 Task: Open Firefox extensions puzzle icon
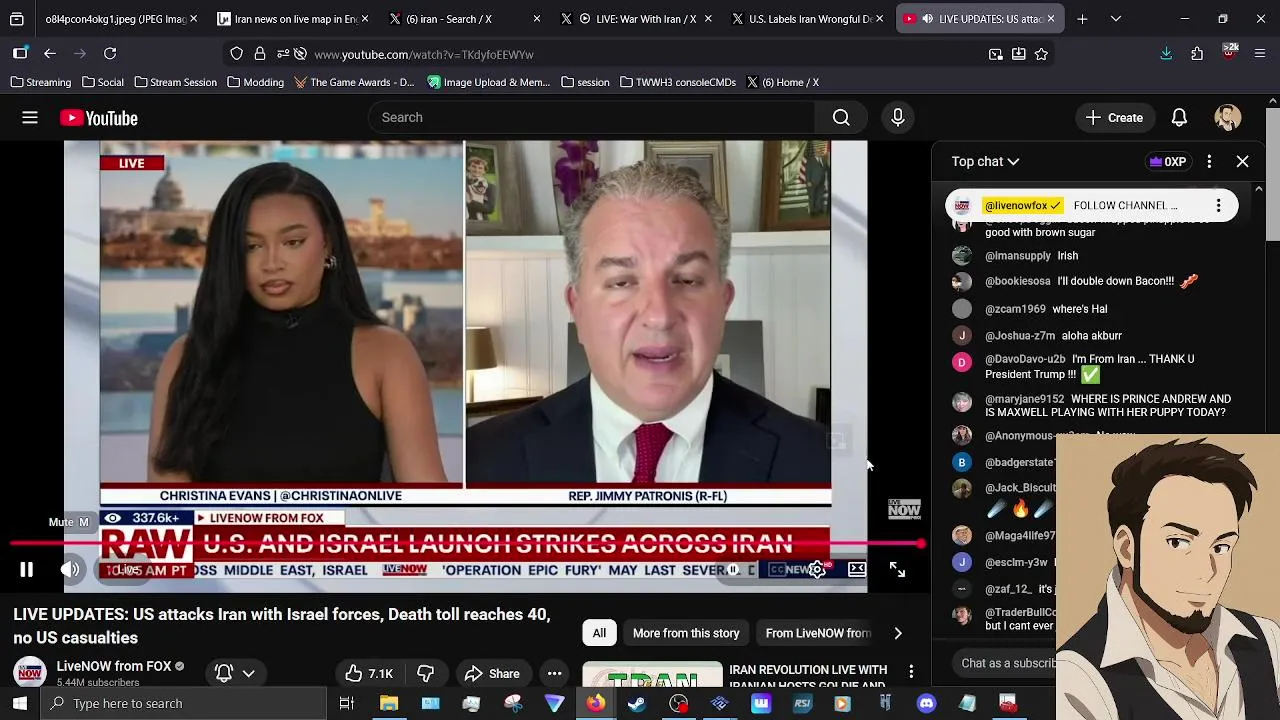click(1197, 54)
